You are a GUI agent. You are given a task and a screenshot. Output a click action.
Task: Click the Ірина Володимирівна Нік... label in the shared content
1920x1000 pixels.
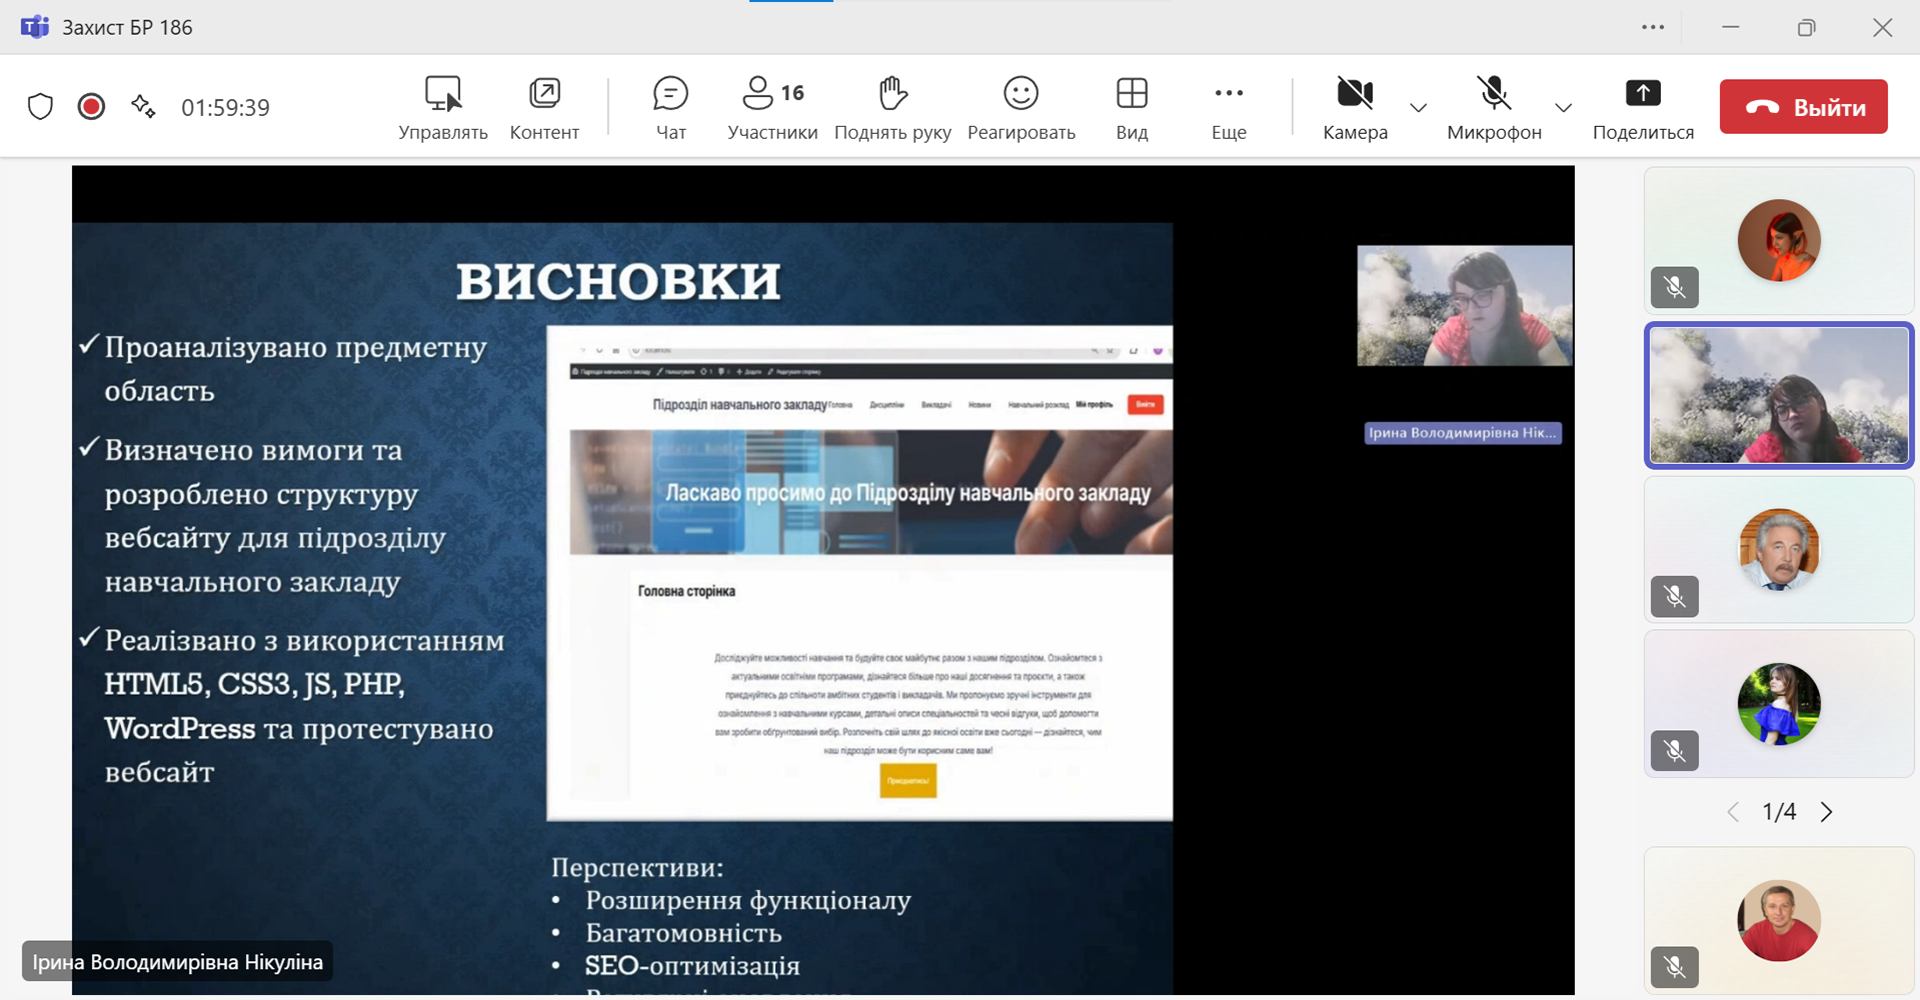[1463, 433]
